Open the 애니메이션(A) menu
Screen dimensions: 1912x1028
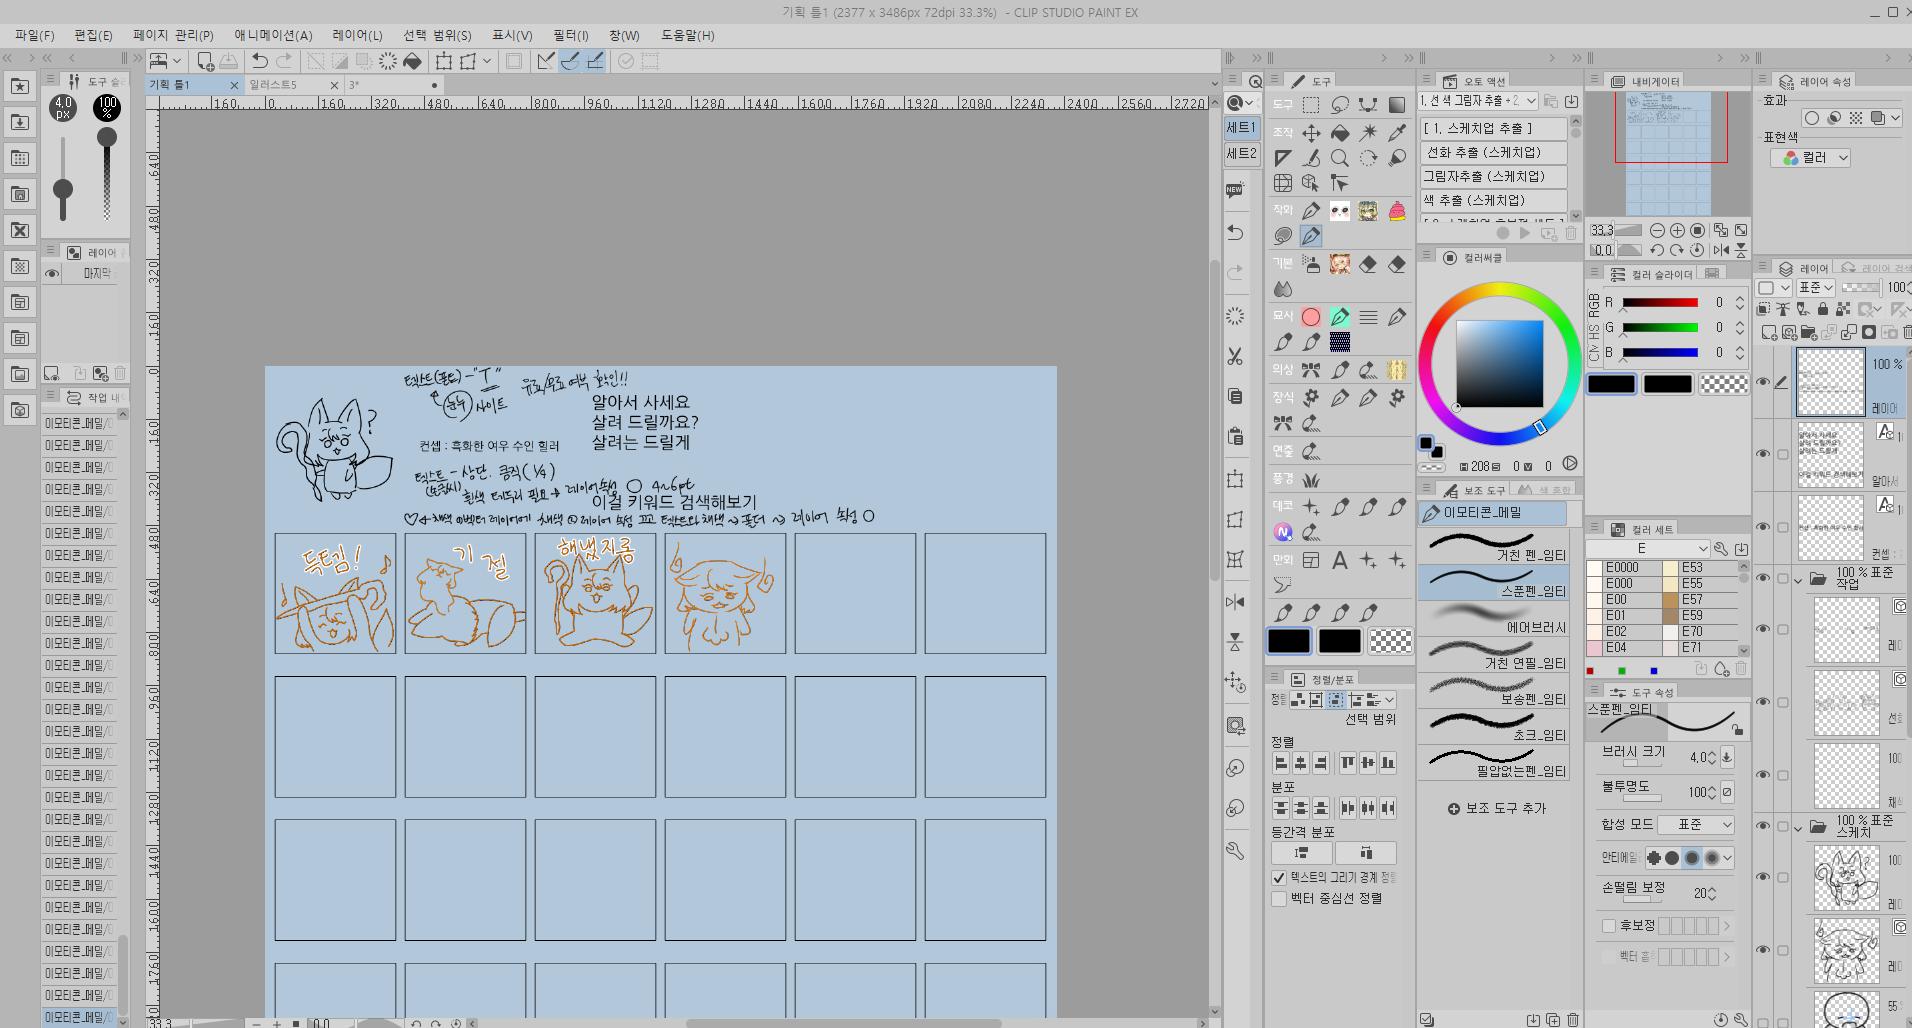click(273, 35)
